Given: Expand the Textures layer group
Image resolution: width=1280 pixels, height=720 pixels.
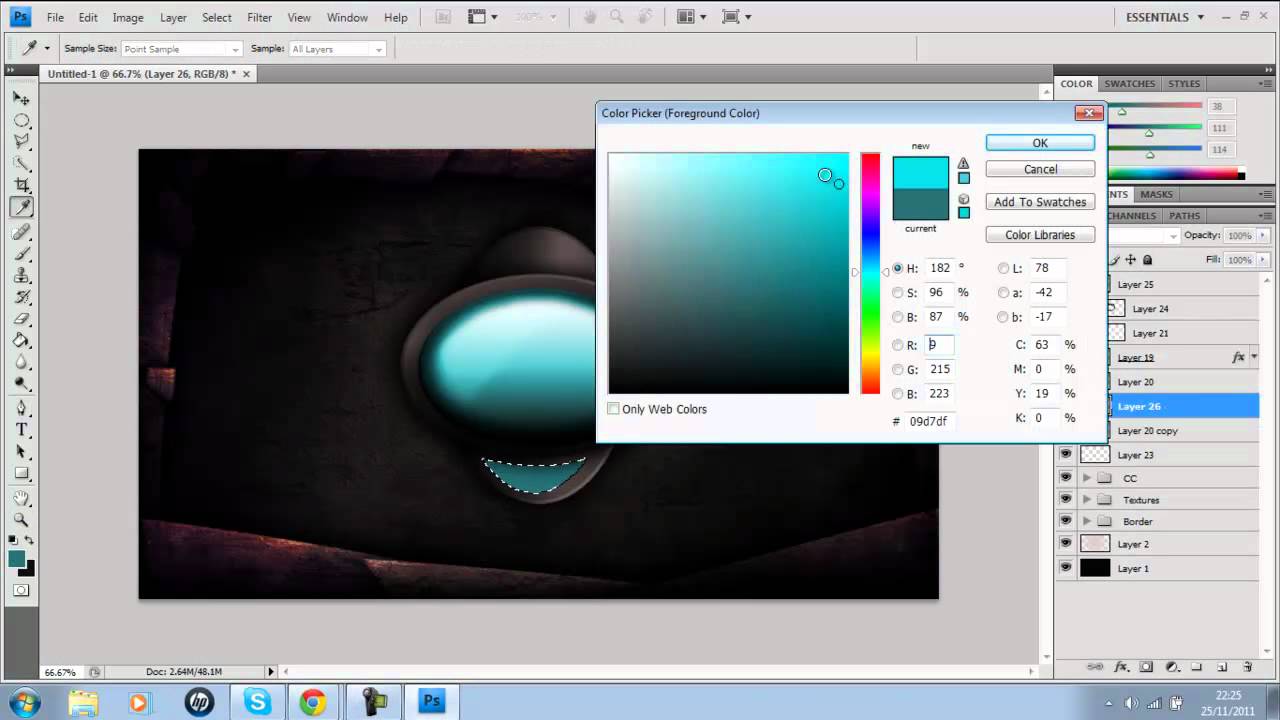Looking at the screenshot, I should [x=1087, y=499].
